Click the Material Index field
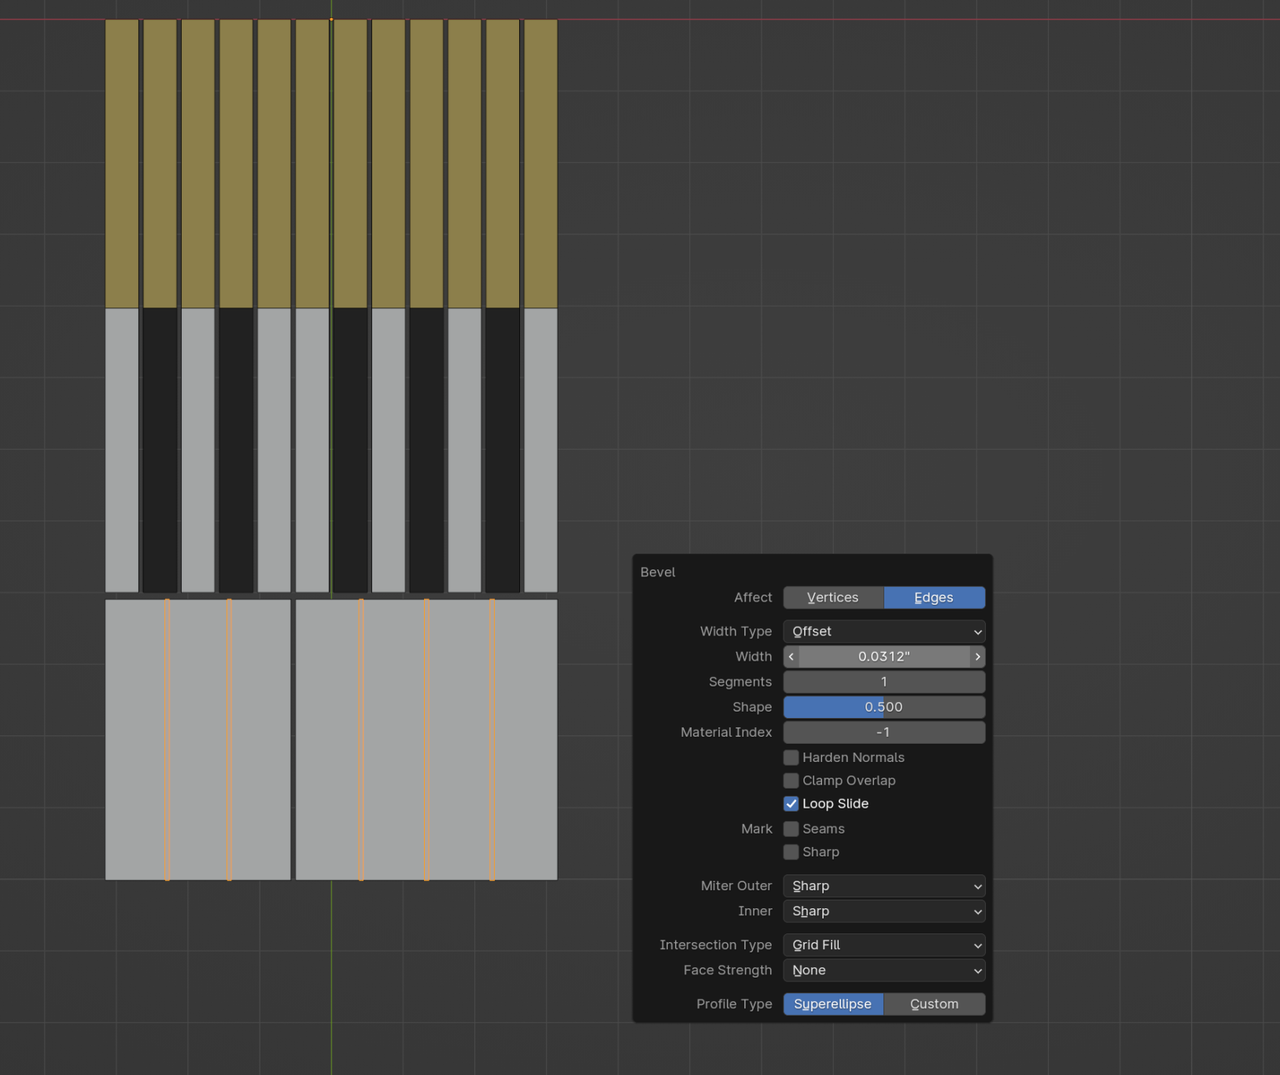The image size is (1280, 1075). (884, 732)
